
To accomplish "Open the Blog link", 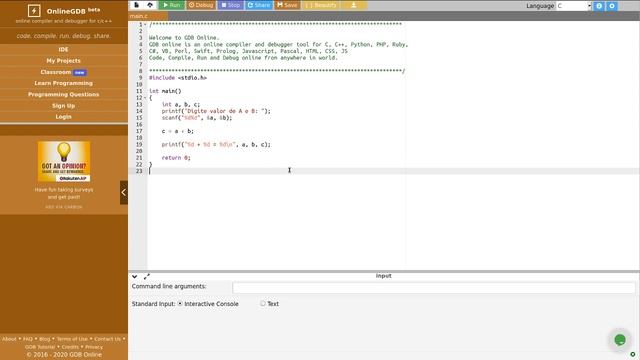I will [44, 339].
